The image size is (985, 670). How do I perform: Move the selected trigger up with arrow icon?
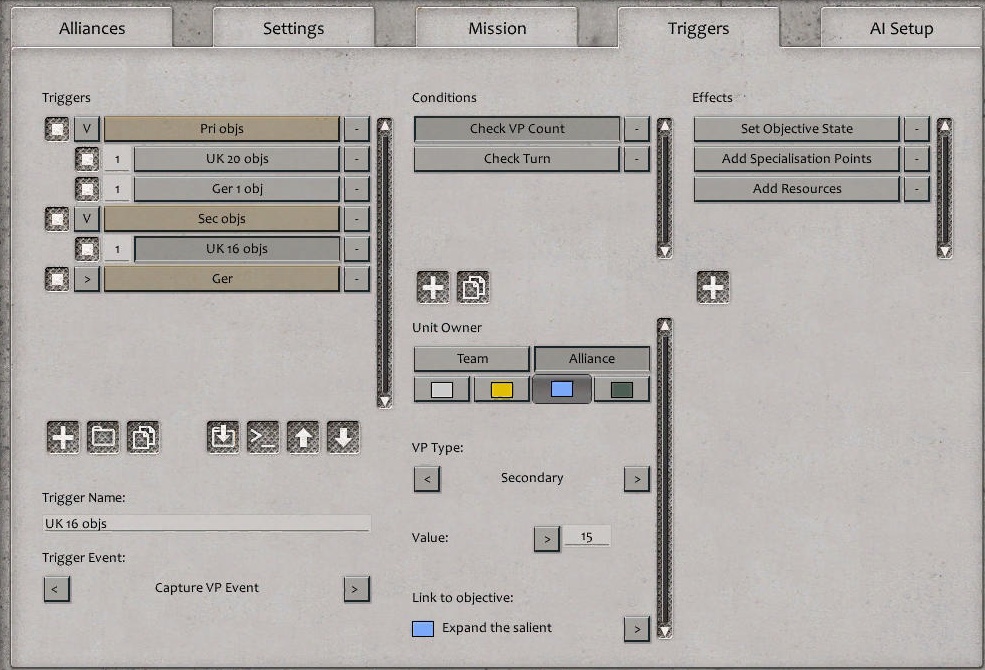(302, 436)
